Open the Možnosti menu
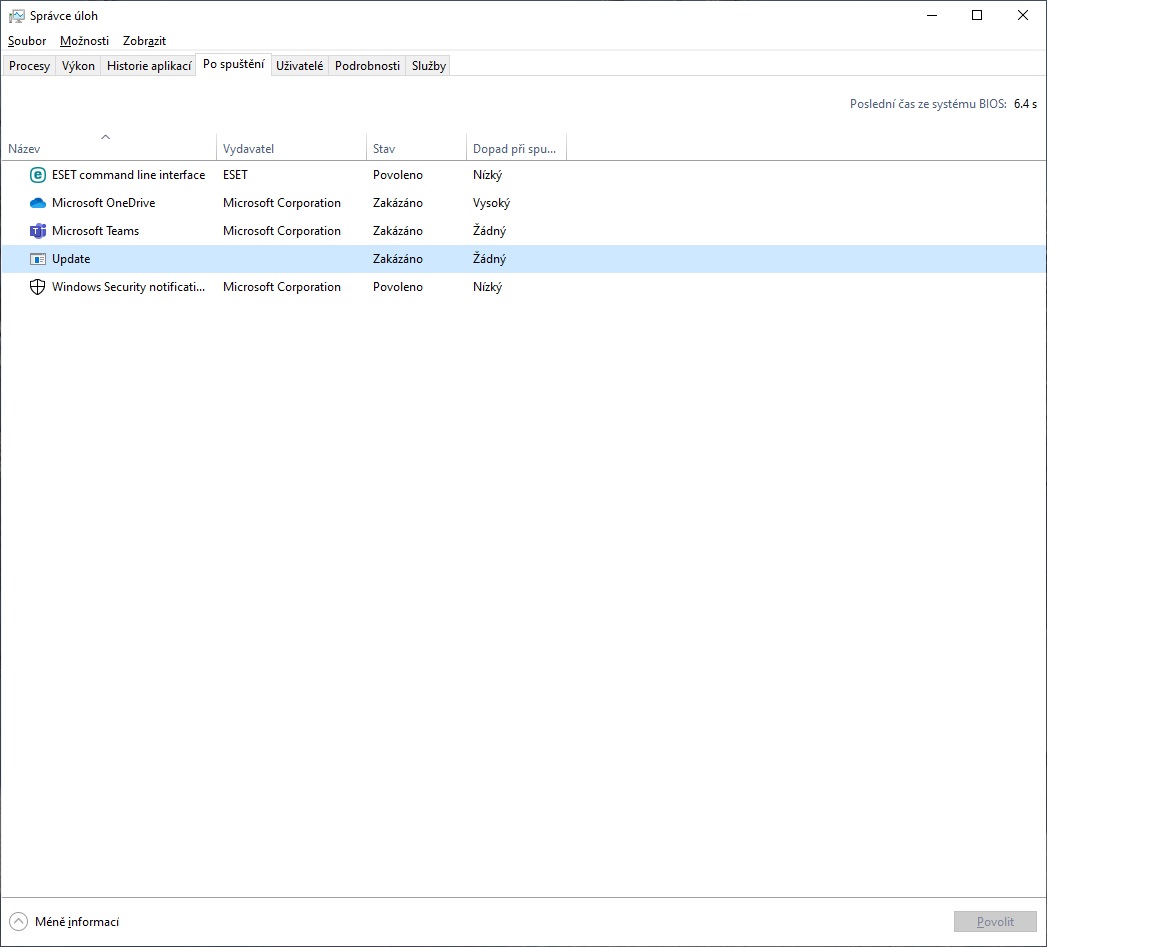1152x947 pixels. [x=84, y=41]
